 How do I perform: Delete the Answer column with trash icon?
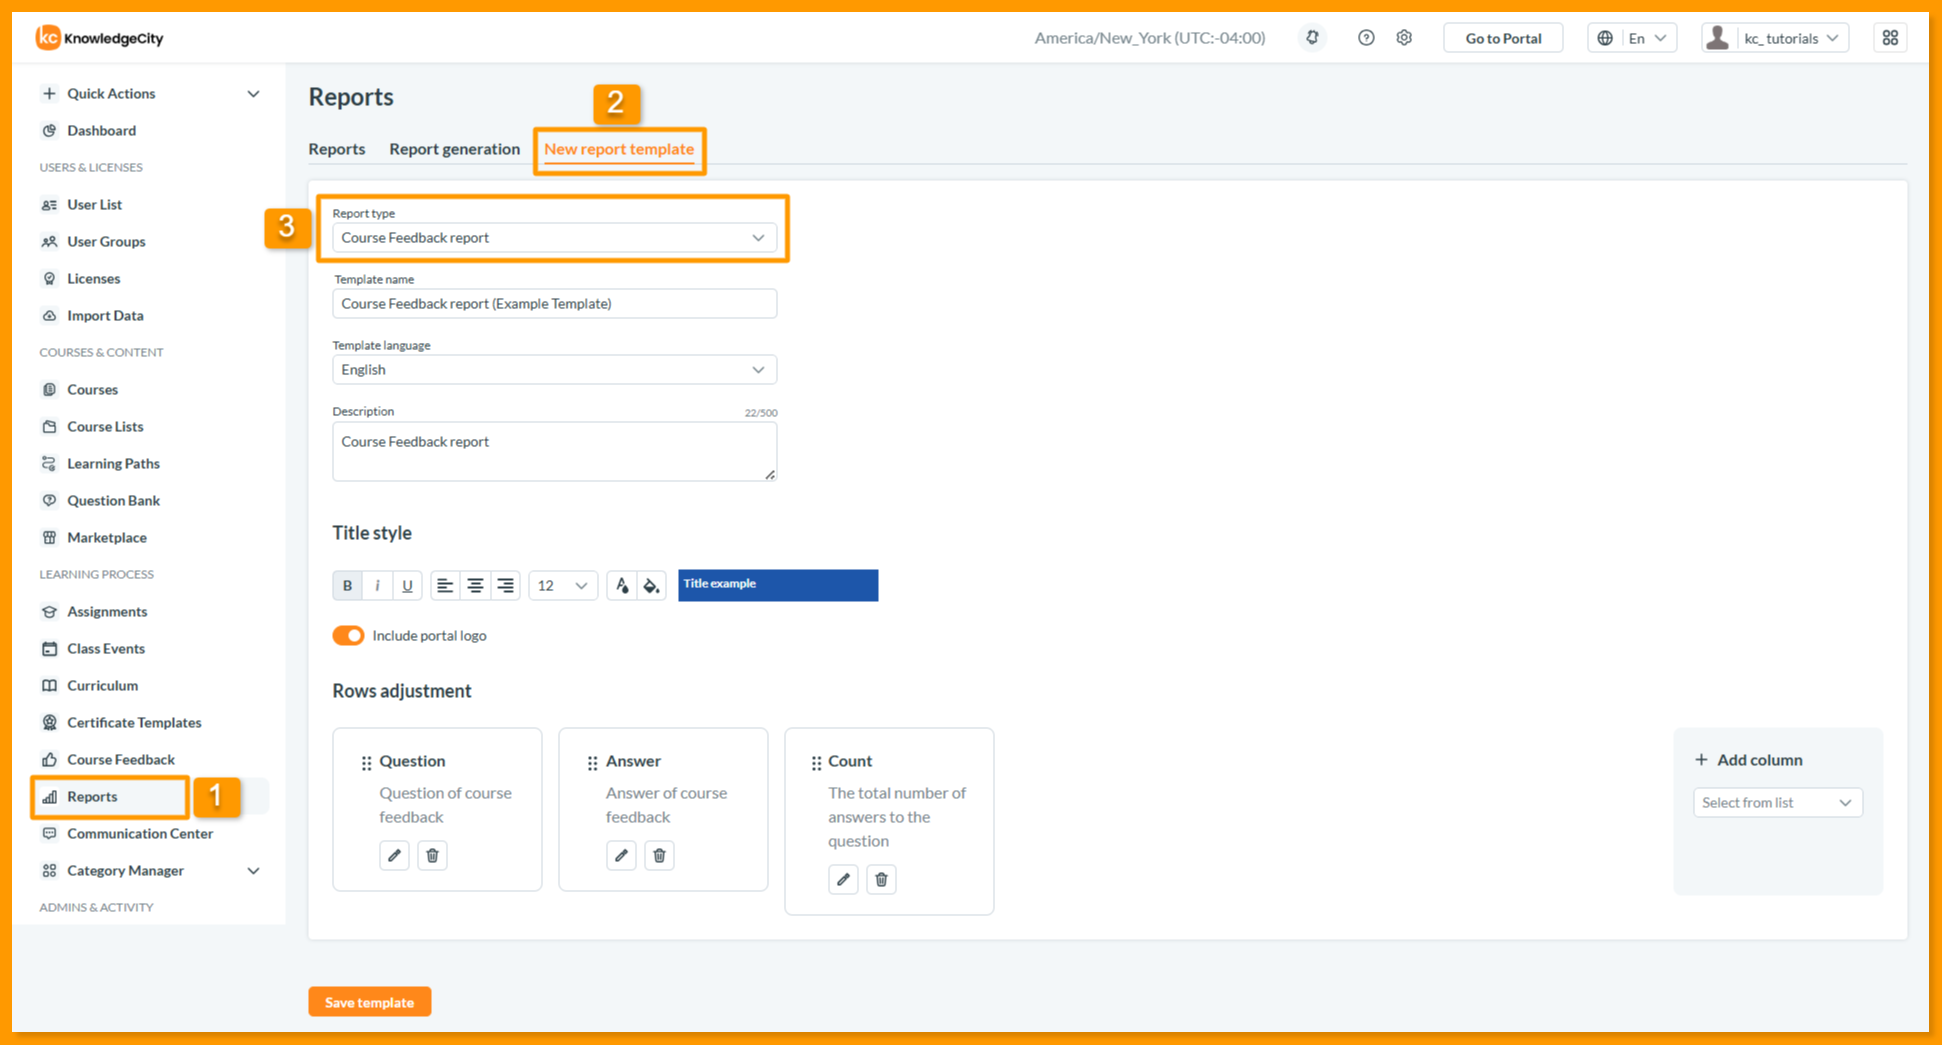pos(659,855)
